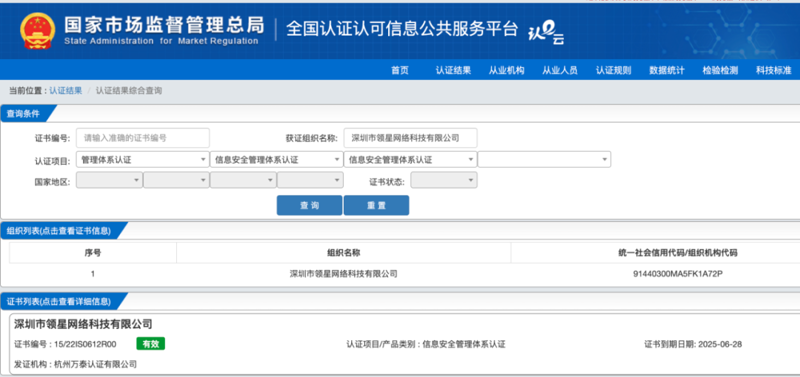The height and width of the screenshot is (377, 800).
Task: Click the 组织列表 section header
Action: 59,231
